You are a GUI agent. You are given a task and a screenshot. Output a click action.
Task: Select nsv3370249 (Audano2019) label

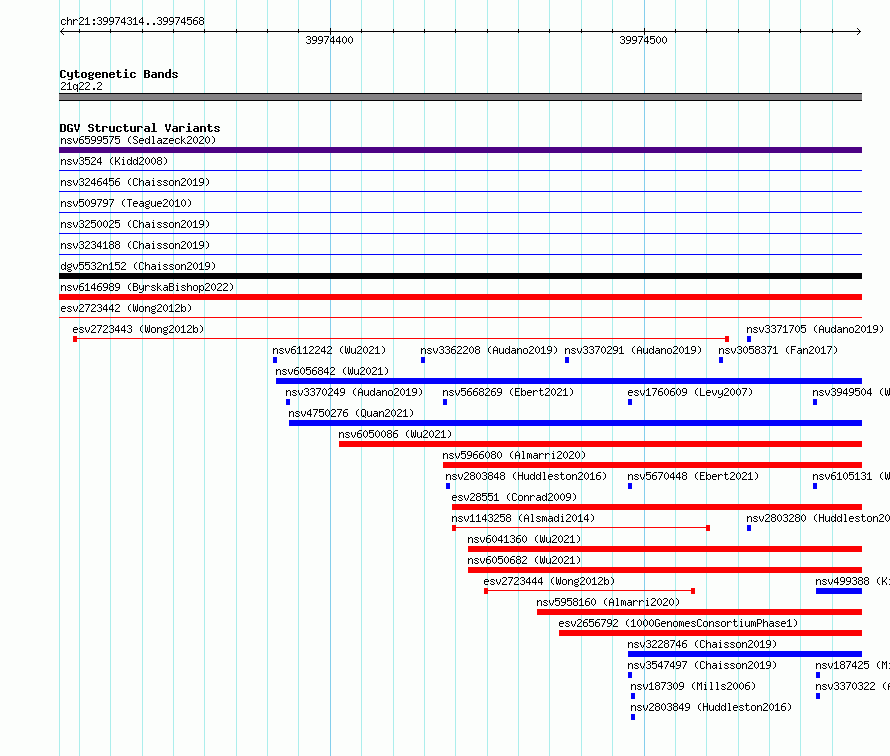point(354,392)
